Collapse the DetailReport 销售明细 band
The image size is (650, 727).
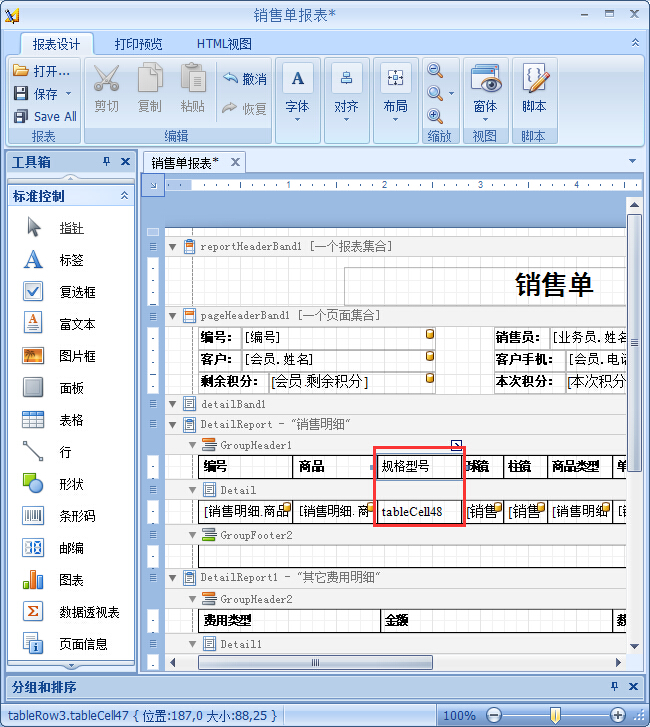point(172,425)
